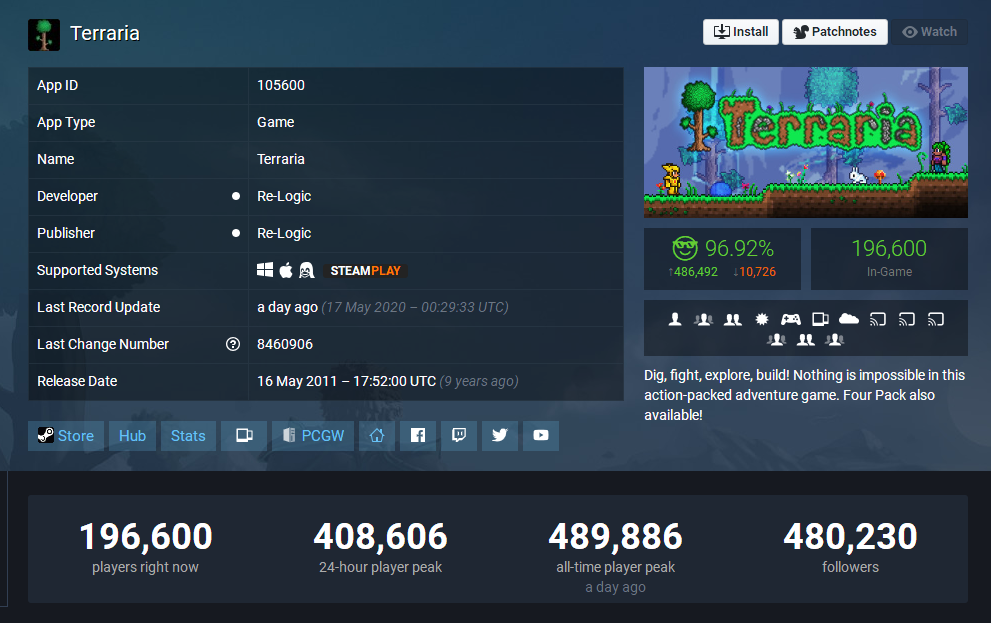Open the PCGW wiki link

pos(313,435)
